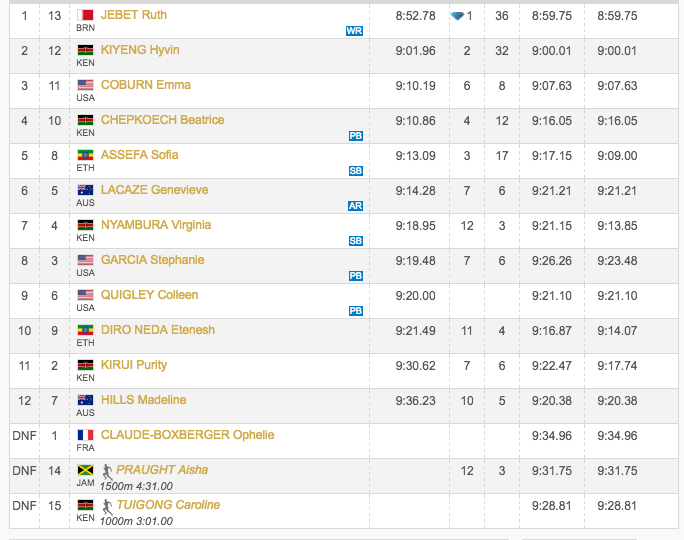Click the pacemaker runner icon next to Tuigong Caroline
The image size is (684, 540).
[107, 505]
